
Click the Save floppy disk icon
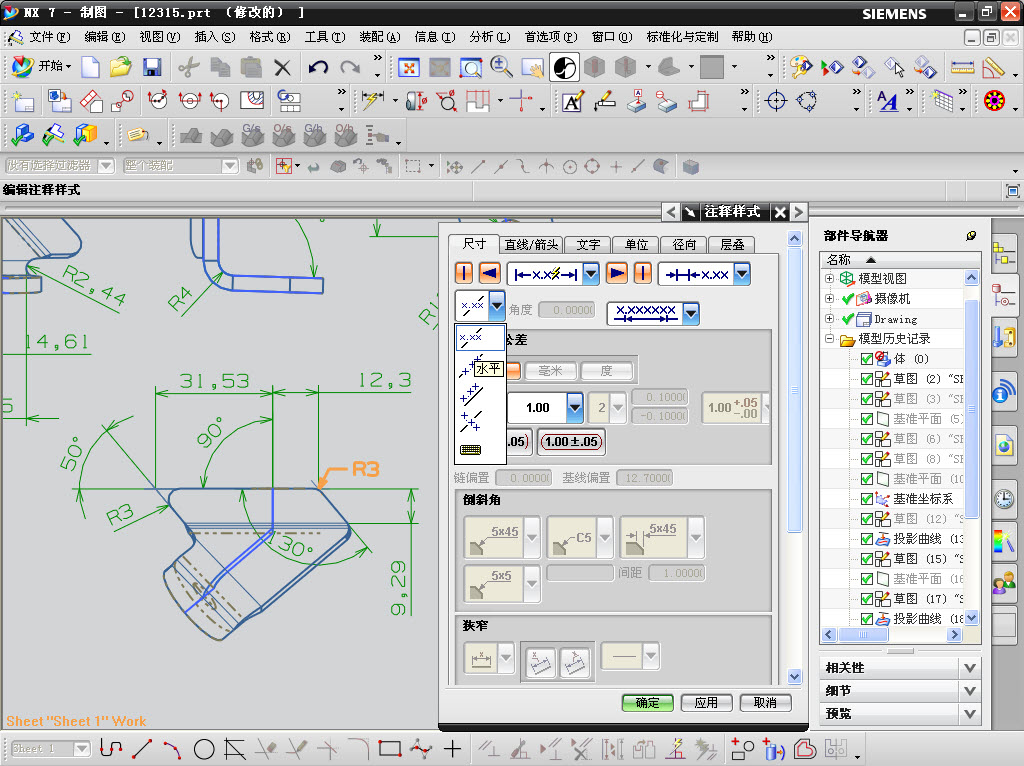152,68
